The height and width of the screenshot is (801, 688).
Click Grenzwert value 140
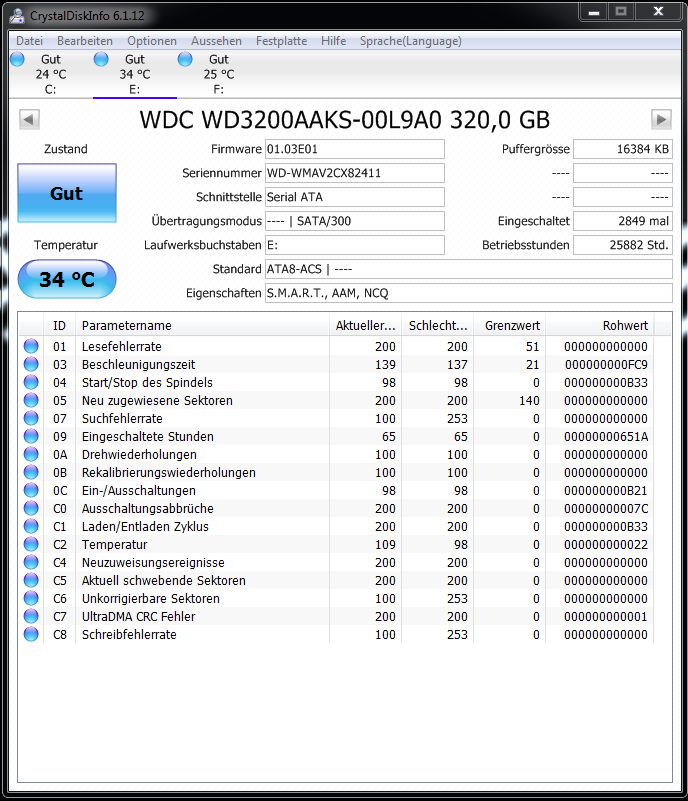pyautogui.click(x=529, y=400)
